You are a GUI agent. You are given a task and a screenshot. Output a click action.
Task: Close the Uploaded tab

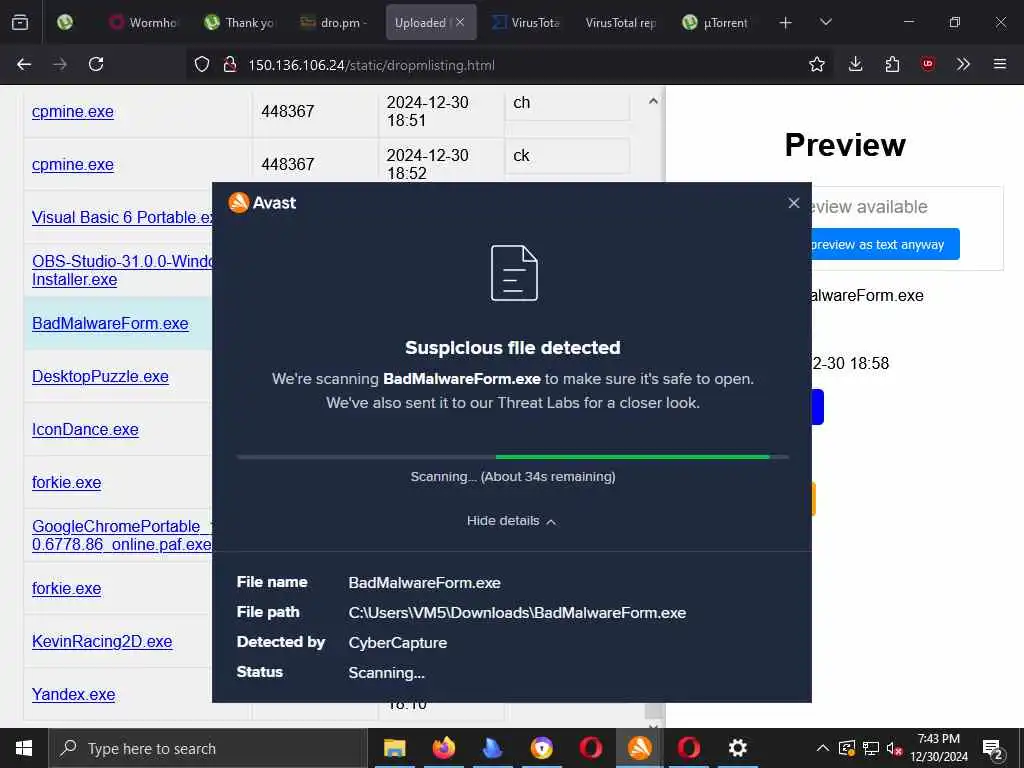pyautogui.click(x=460, y=22)
